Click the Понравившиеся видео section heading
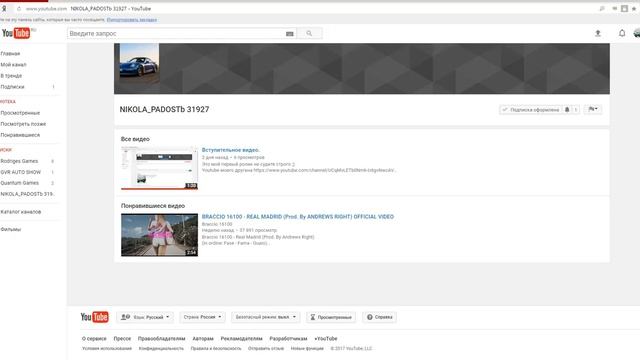This screenshot has width=640, height=360. pyautogui.click(x=153, y=206)
